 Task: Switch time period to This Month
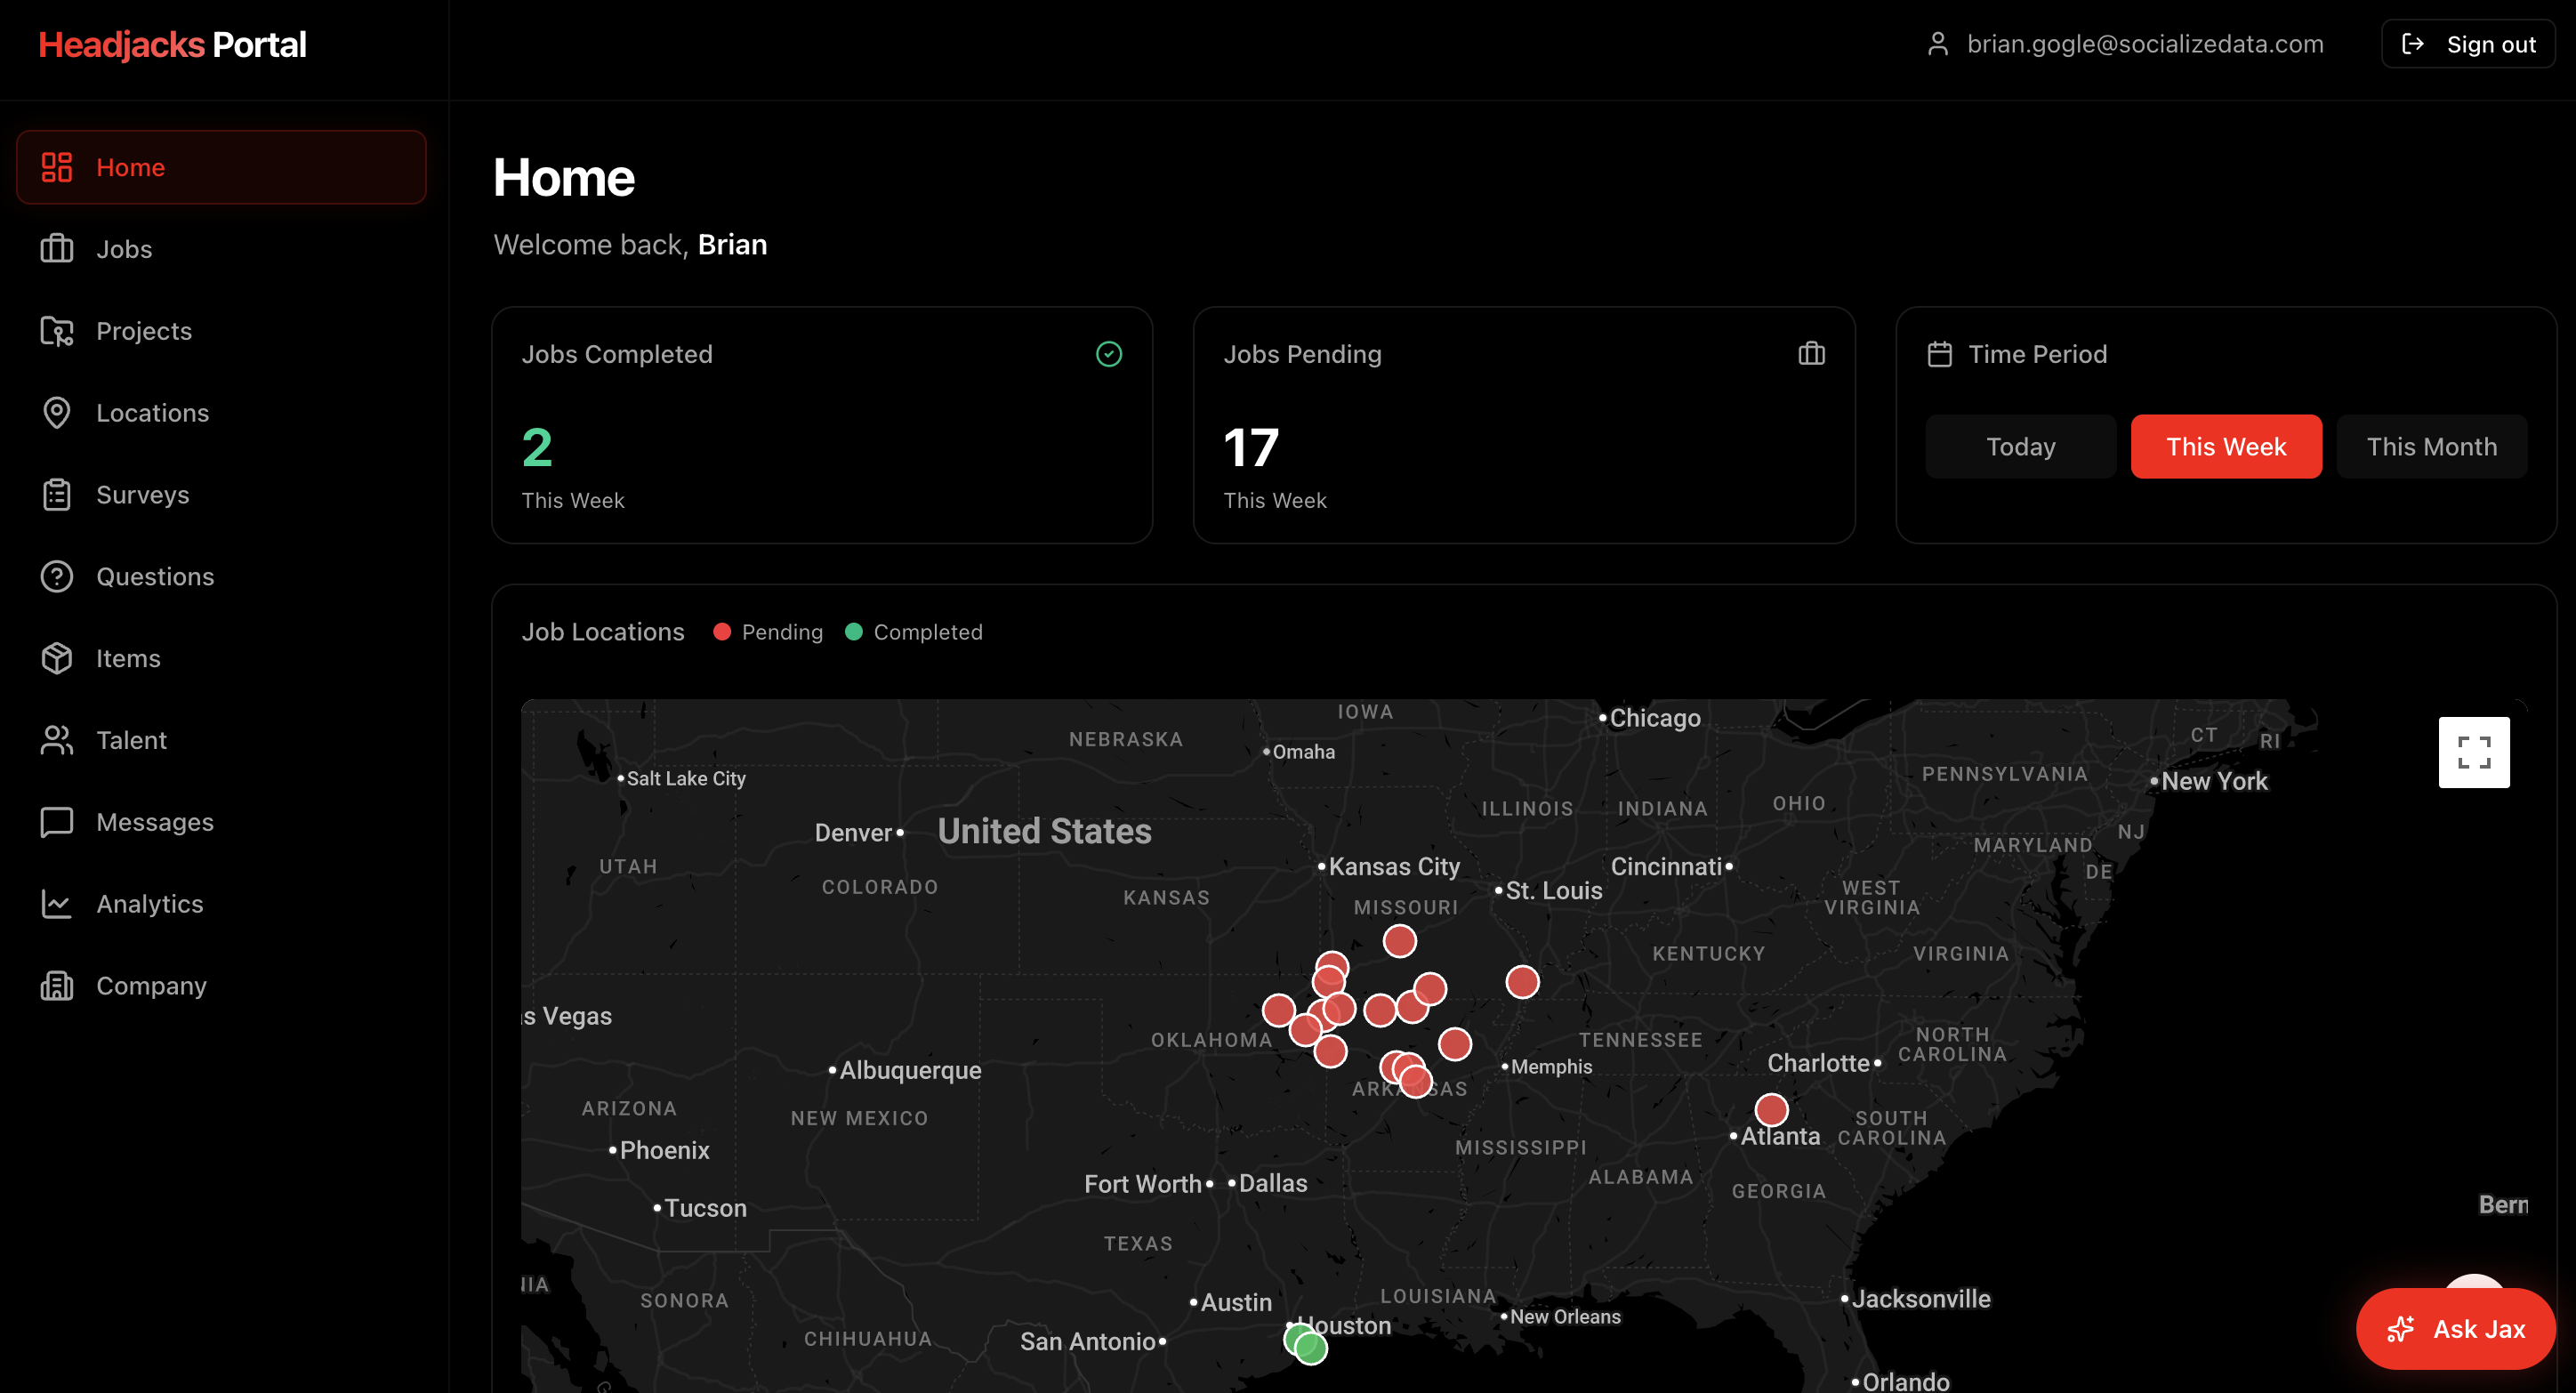coord(2432,446)
